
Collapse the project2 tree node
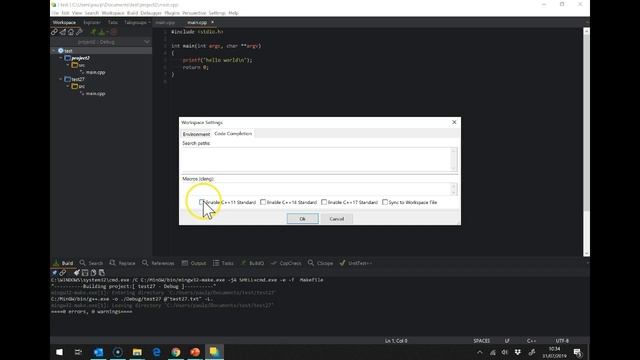click(61, 58)
